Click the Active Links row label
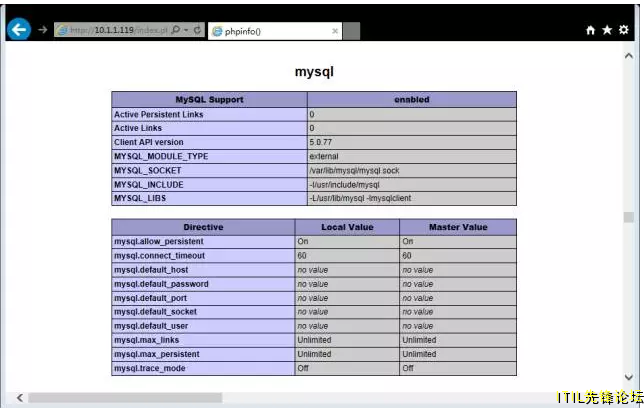The width and height of the screenshot is (644, 408). click(x=138, y=128)
